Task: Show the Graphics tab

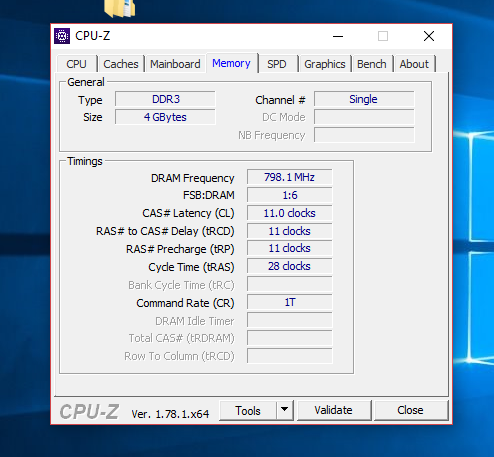Action: click(325, 64)
